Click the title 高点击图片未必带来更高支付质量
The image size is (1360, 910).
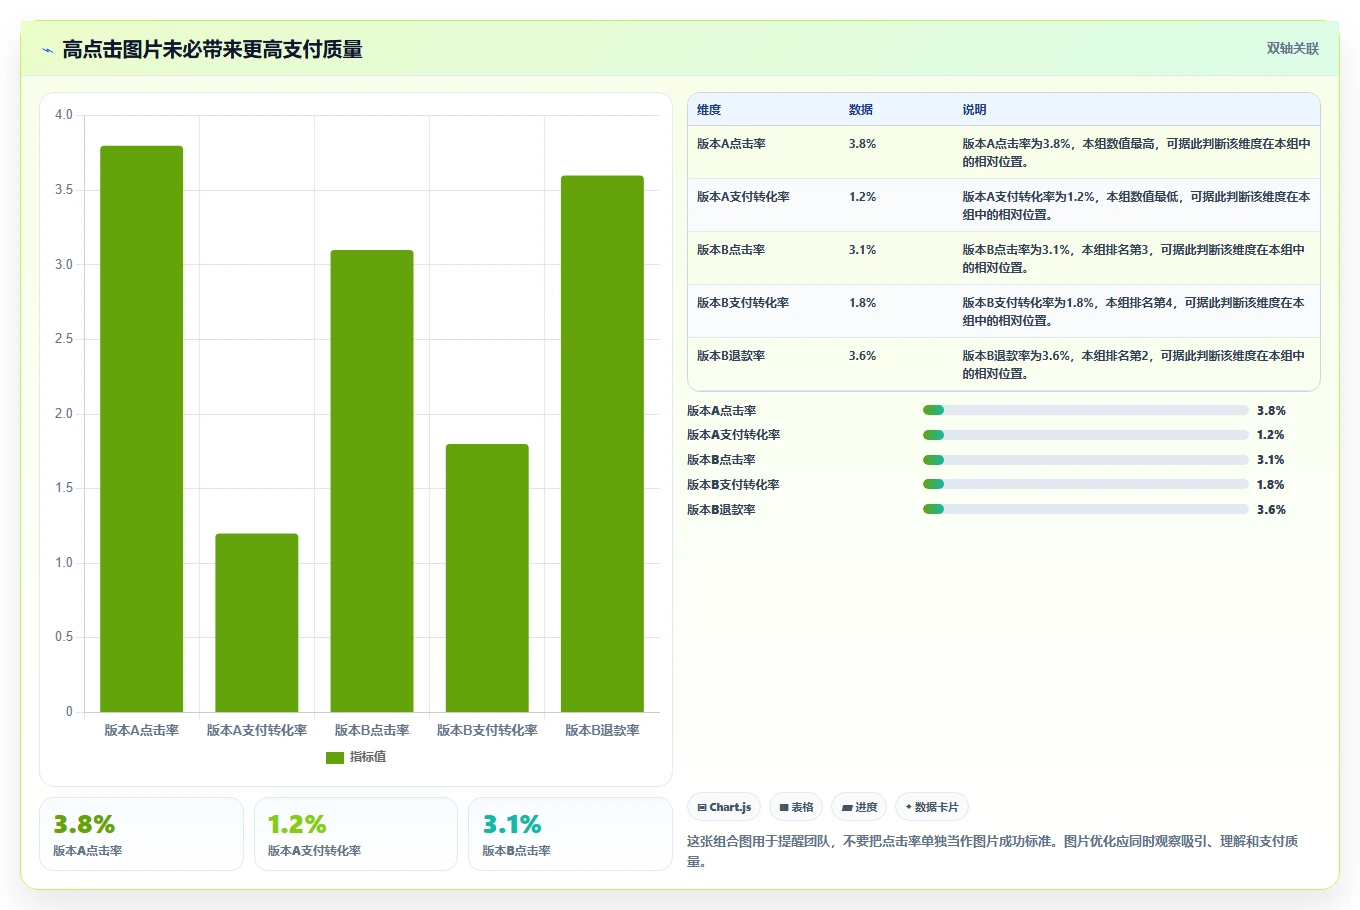[x=212, y=50]
